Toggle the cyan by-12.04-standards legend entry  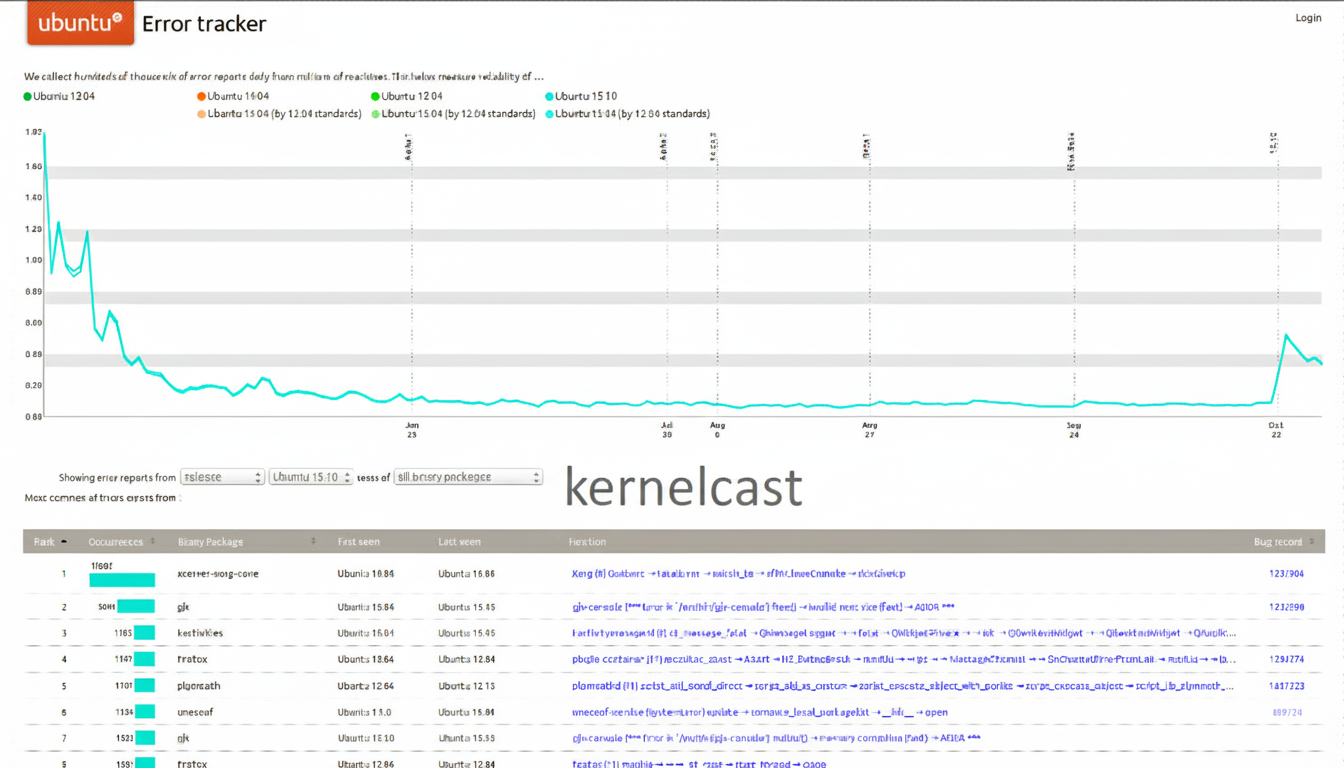coord(627,114)
